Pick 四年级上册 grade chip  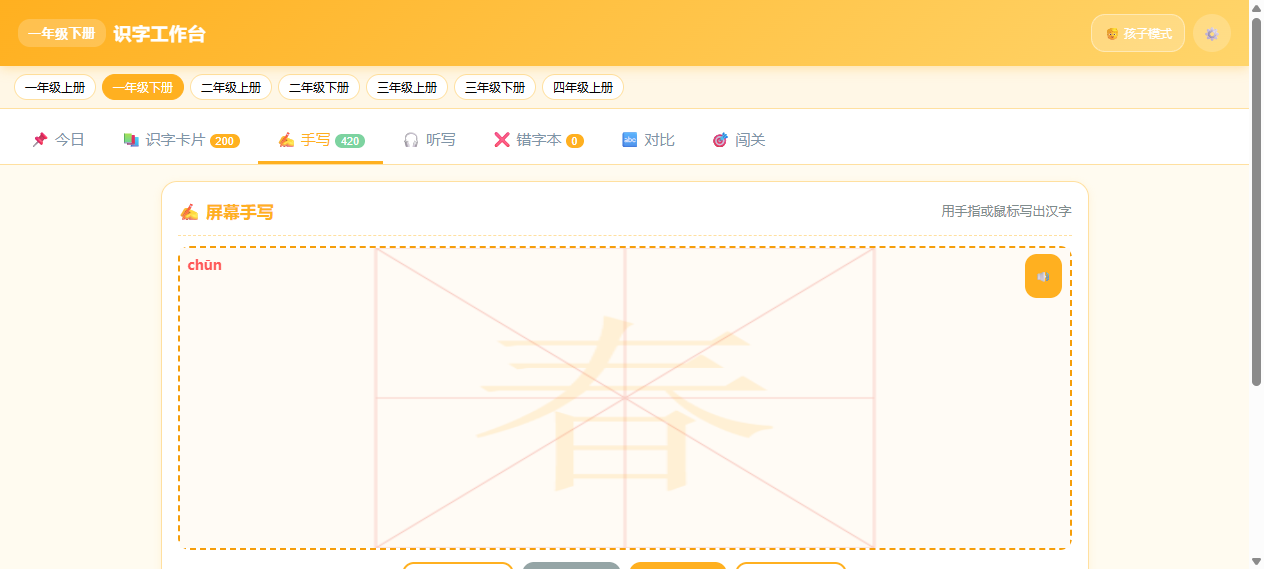[x=583, y=87]
